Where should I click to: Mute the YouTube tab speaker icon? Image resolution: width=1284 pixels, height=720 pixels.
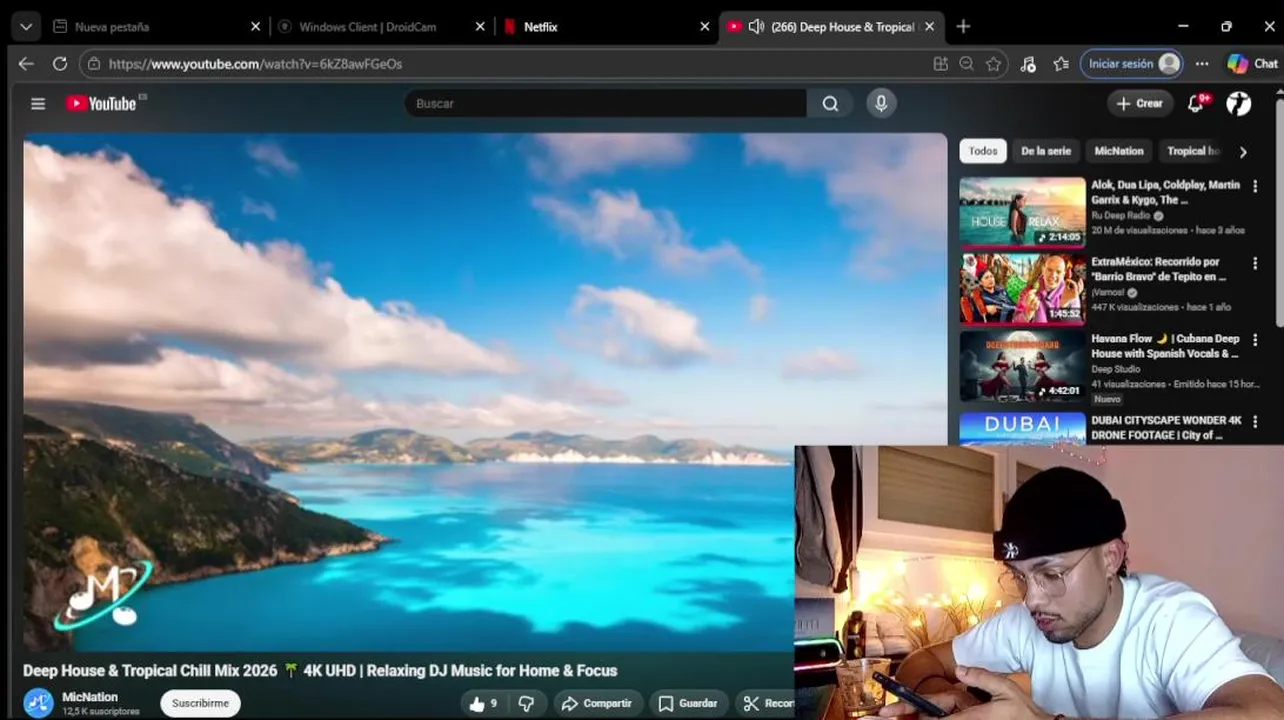(756, 27)
